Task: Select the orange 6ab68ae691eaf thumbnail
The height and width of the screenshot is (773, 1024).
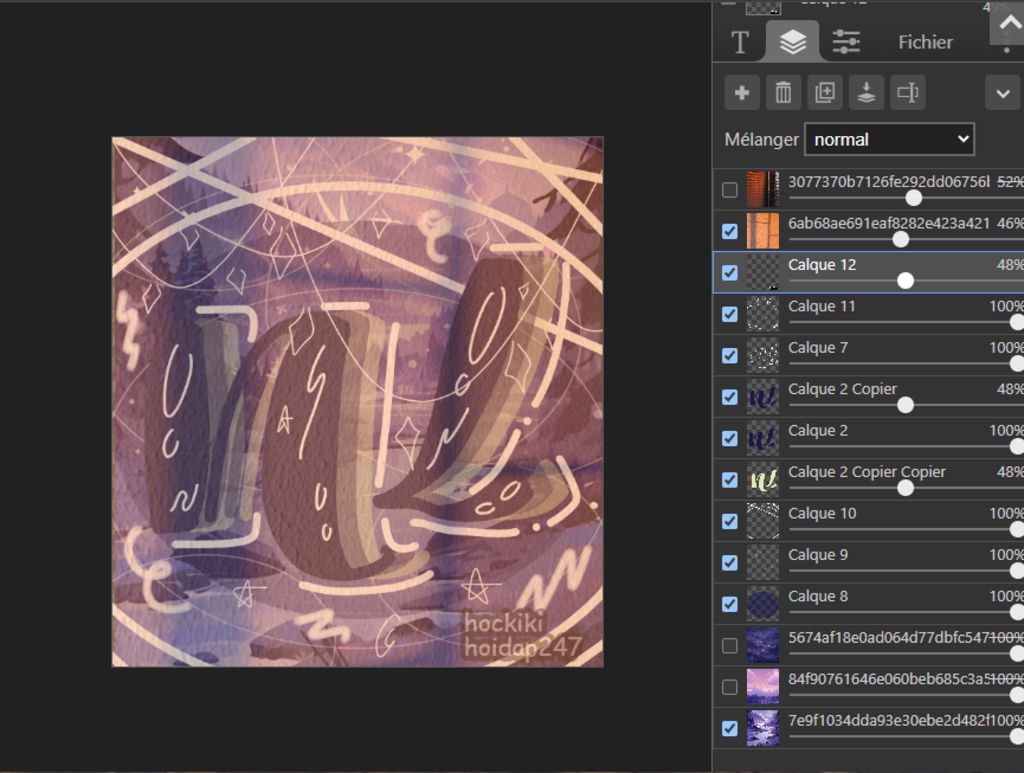Action: 763,231
